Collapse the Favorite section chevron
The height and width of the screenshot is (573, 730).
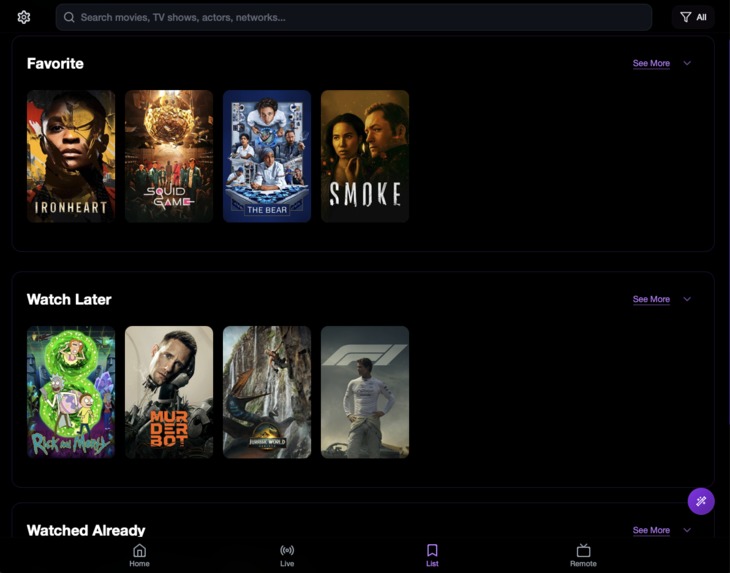(687, 63)
